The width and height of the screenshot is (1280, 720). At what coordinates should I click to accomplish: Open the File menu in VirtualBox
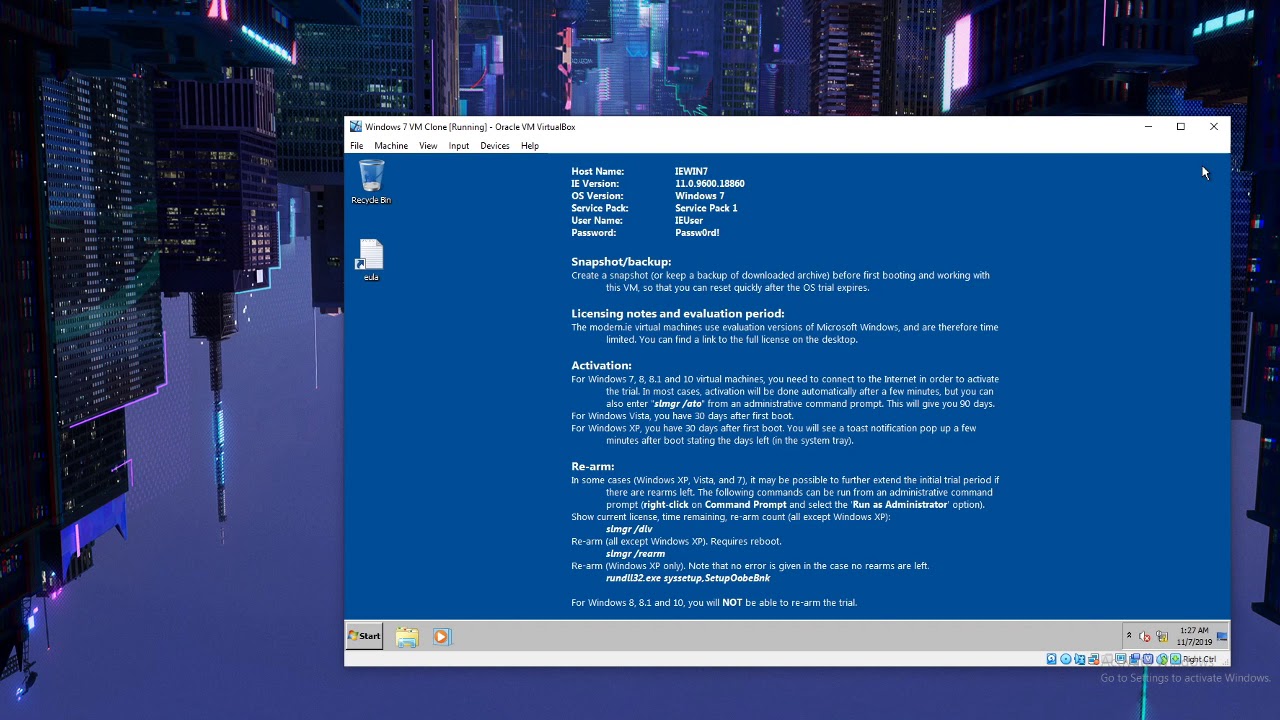[356, 146]
